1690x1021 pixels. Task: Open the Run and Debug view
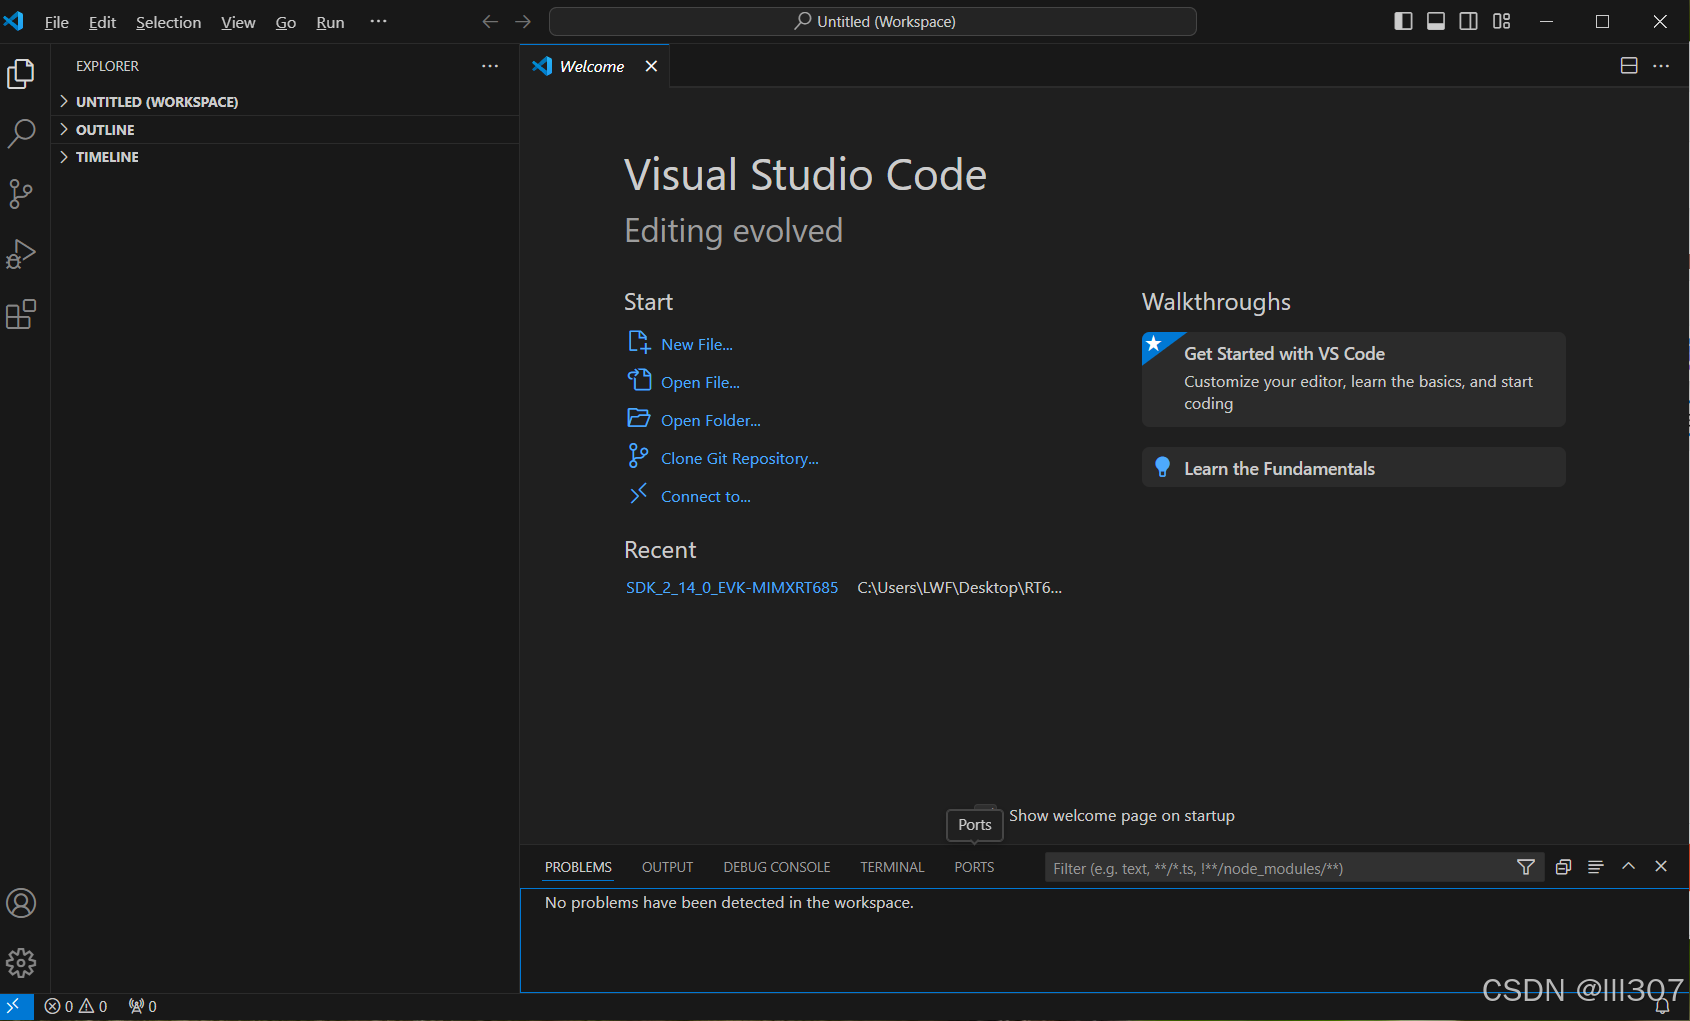coord(21,254)
